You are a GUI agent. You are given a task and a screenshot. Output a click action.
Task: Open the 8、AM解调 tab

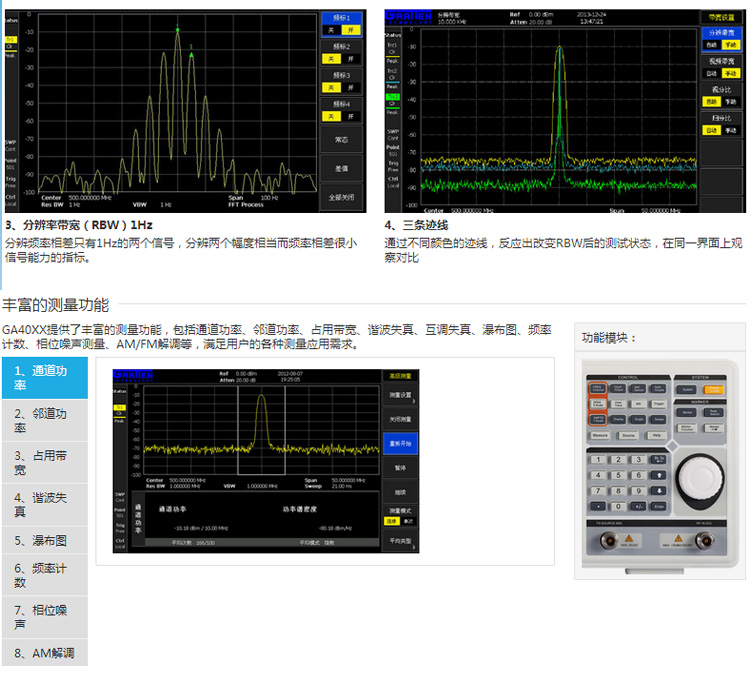point(44,653)
